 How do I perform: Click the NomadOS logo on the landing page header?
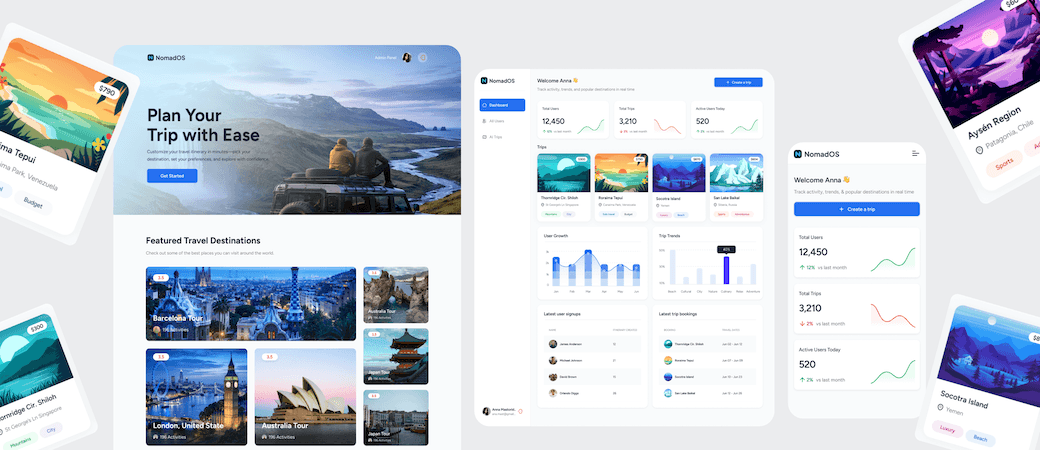[166, 58]
